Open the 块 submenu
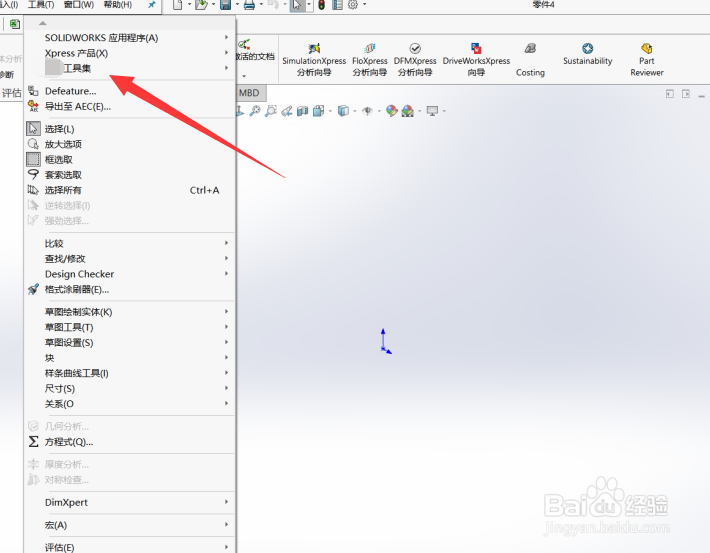The width and height of the screenshot is (710, 553). pyautogui.click(x=130, y=358)
